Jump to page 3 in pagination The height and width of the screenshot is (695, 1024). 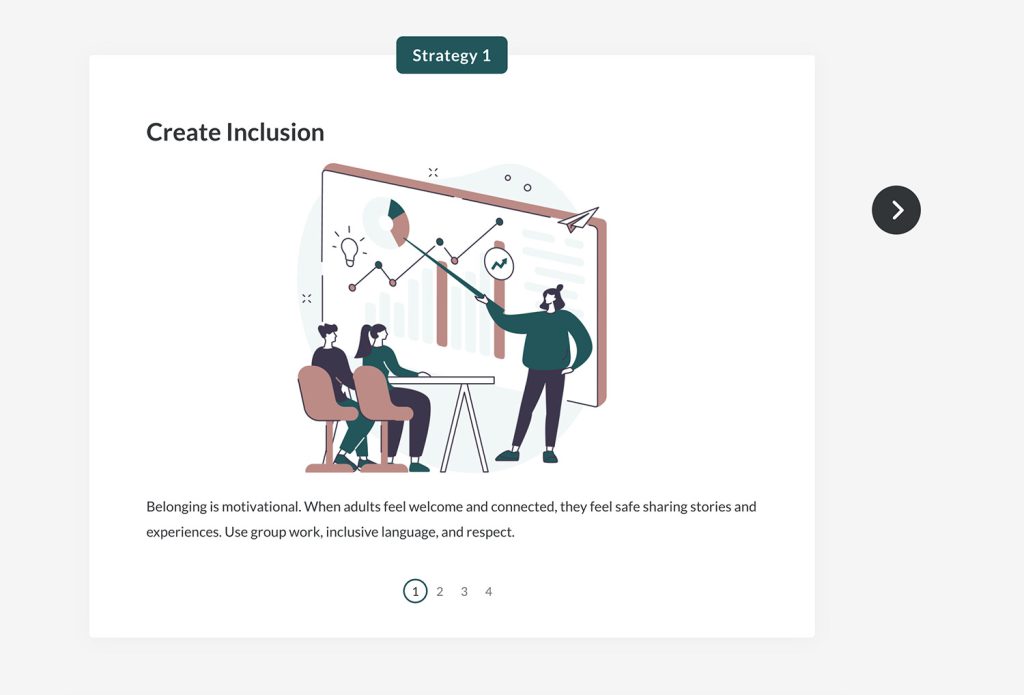(464, 592)
